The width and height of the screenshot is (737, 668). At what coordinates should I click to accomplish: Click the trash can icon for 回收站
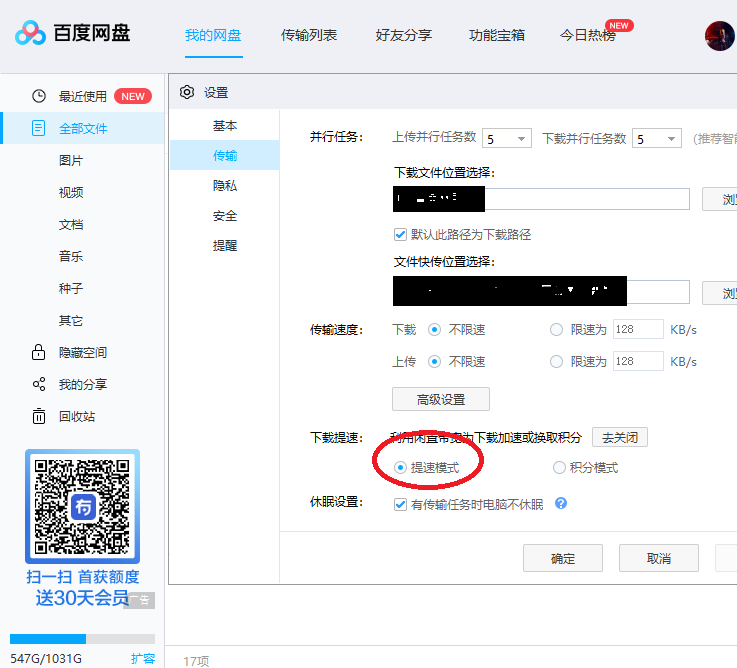click(x=39, y=416)
